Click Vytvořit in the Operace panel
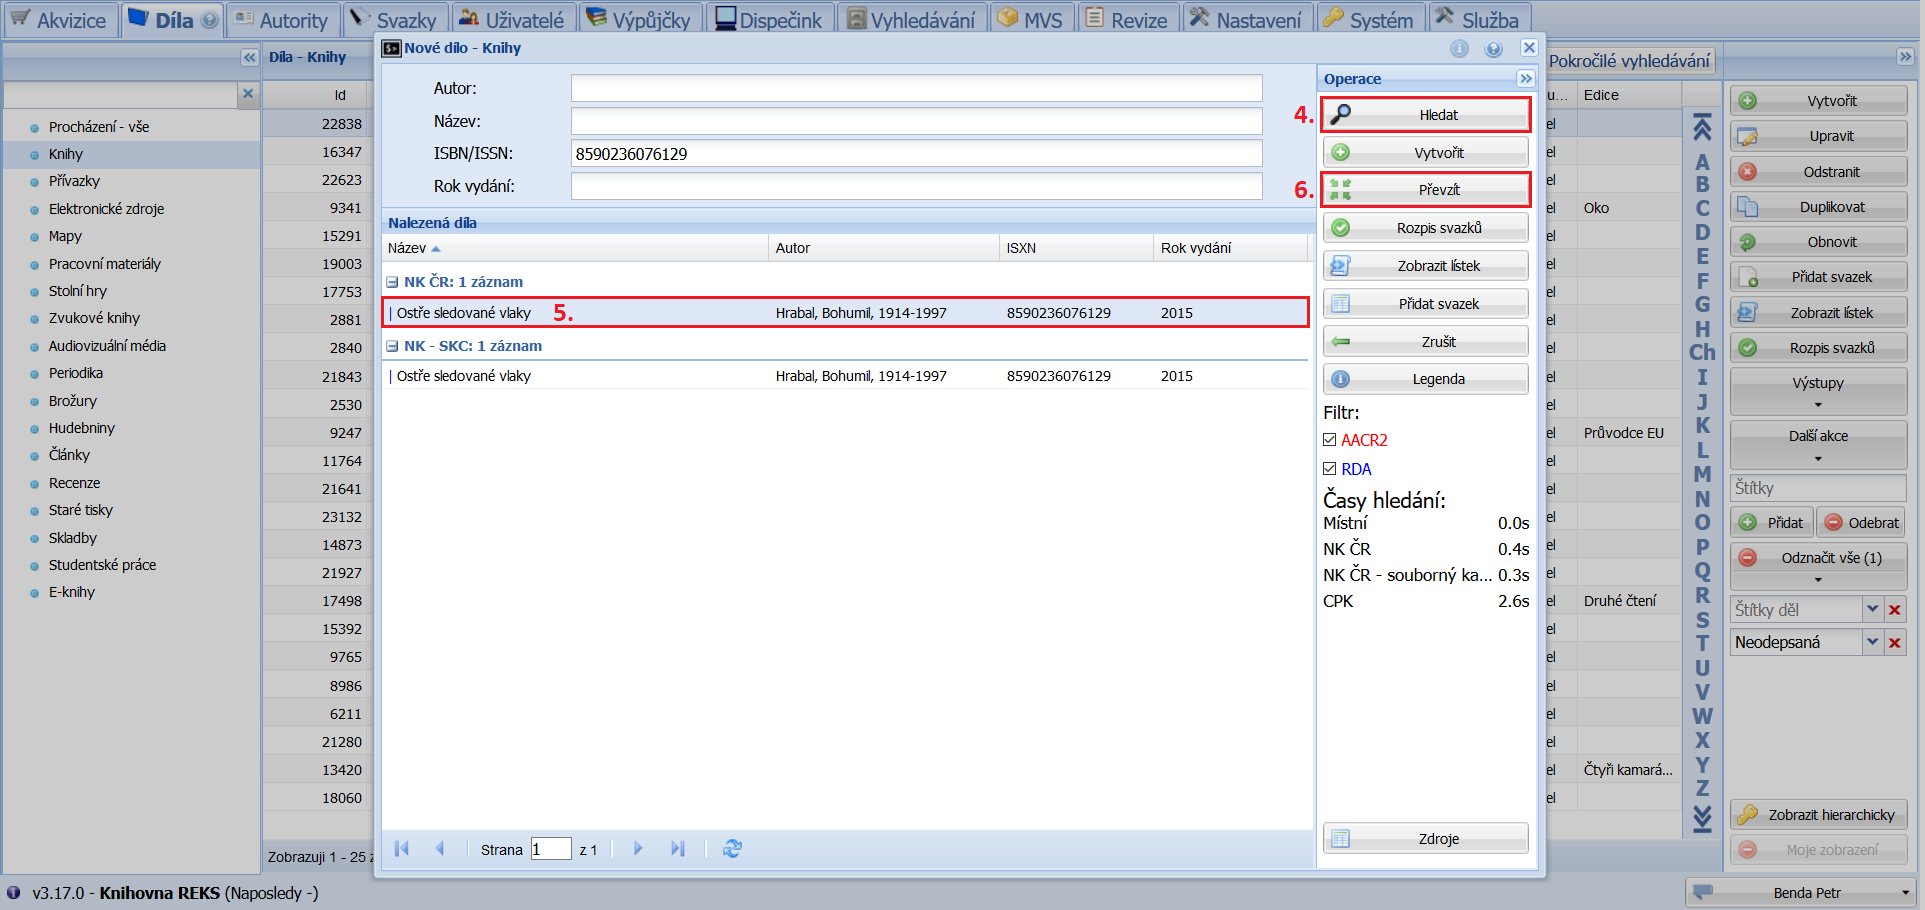This screenshot has height=910, width=1925. 1426,153
